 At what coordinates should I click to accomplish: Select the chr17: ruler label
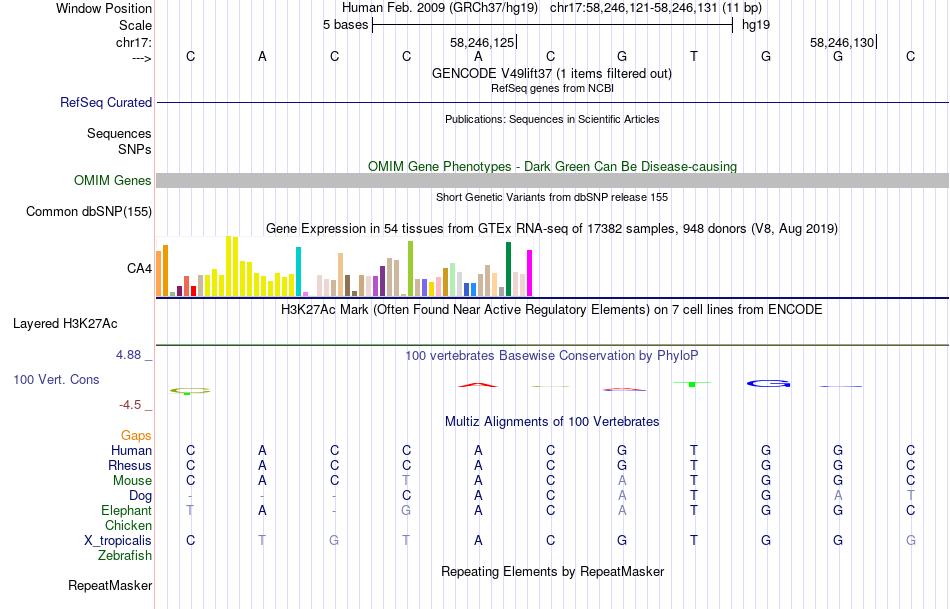(x=133, y=42)
